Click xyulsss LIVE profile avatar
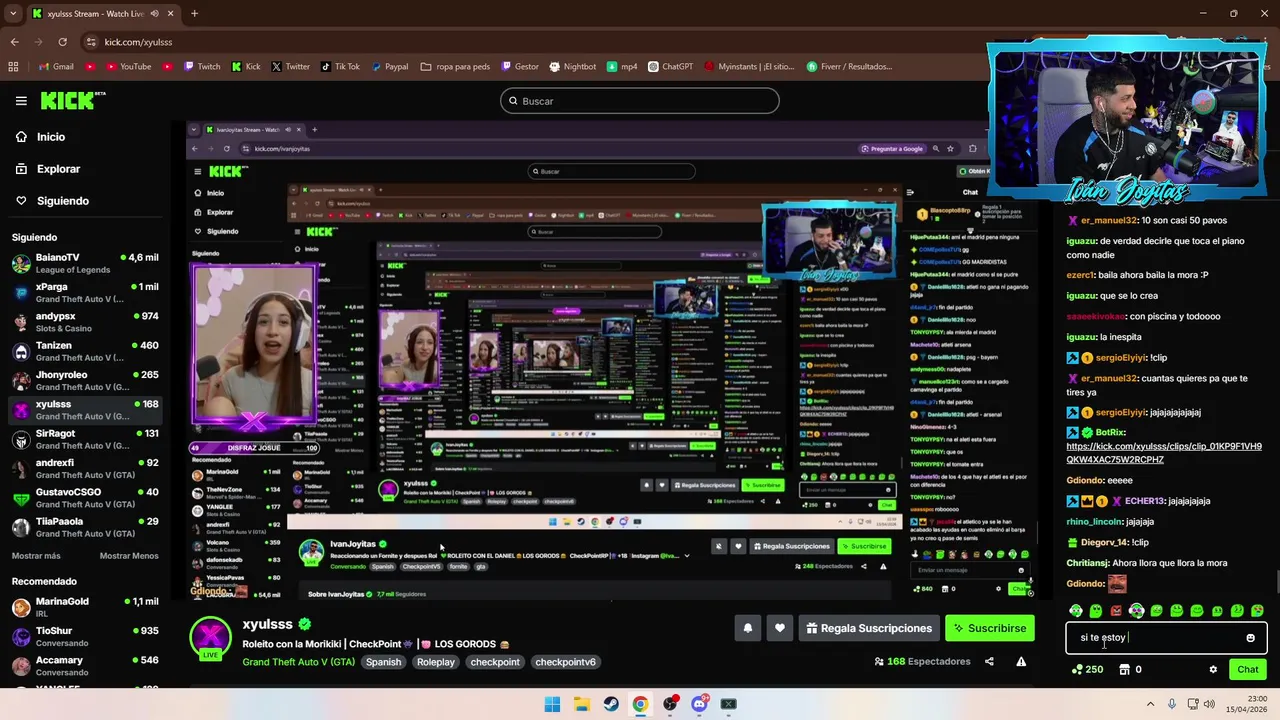The width and height of the screenshot is (1280, 720). pyautogui.click(x=211, y=638)
